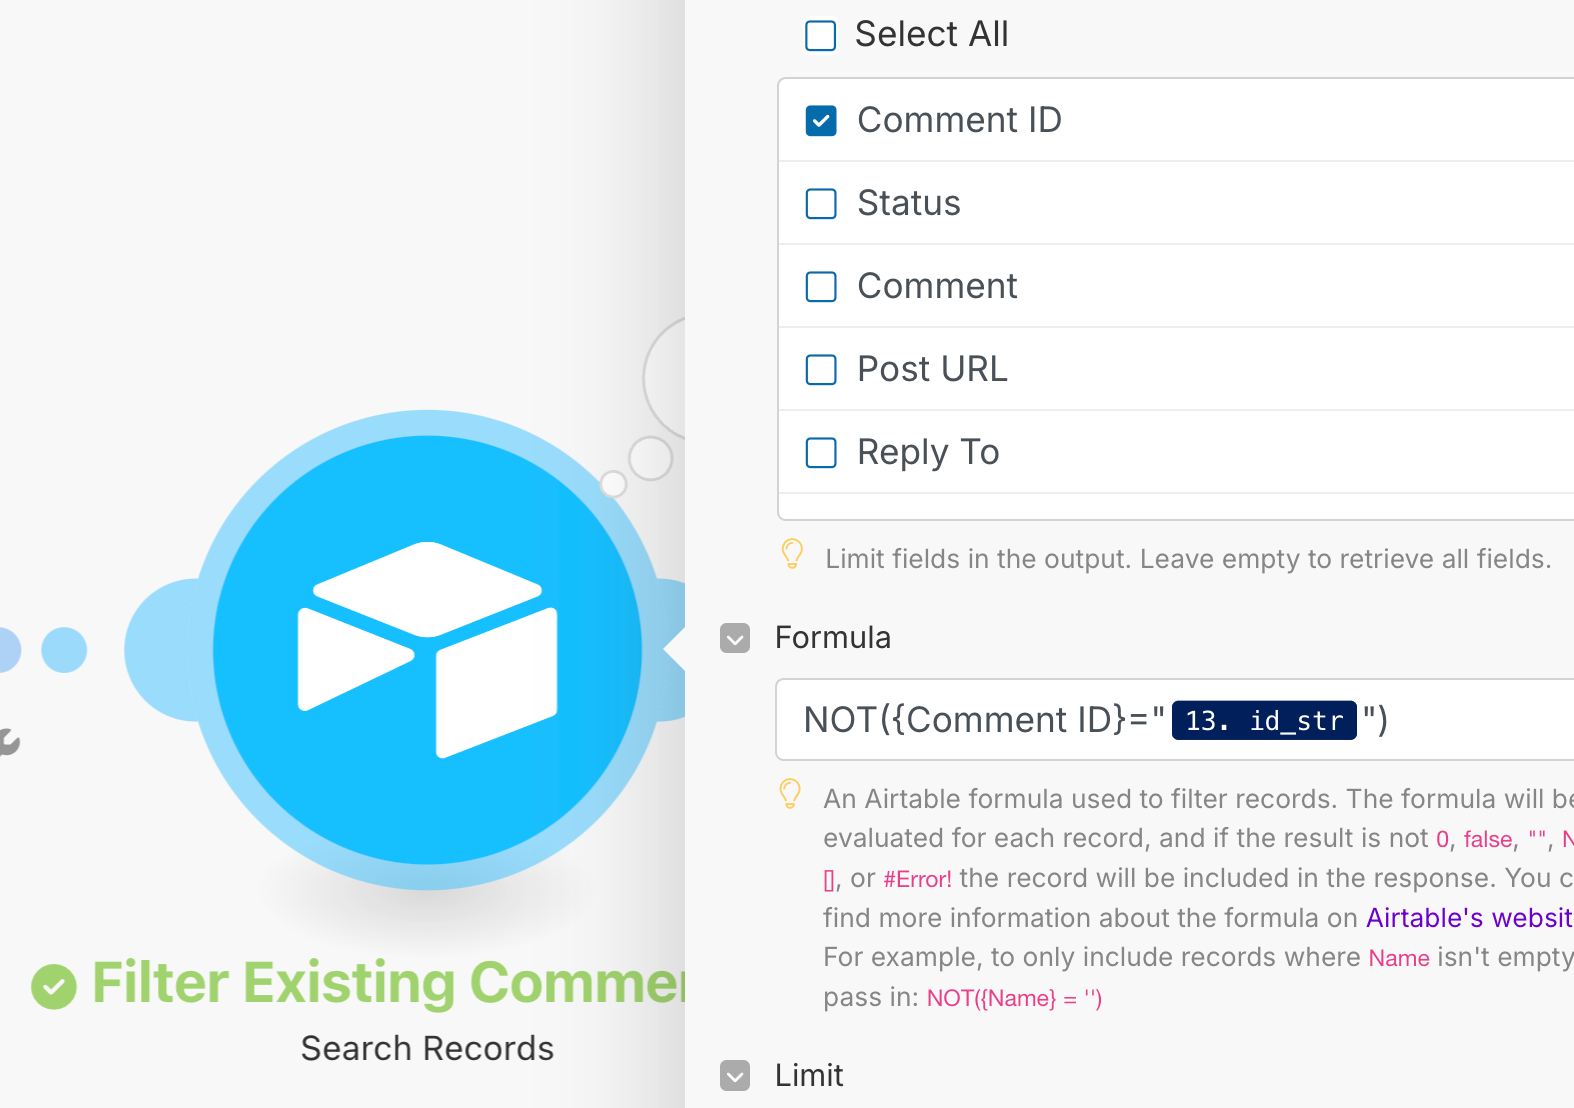Click inside the Formula input field

pyautogui.click(x=1175, y=720)
